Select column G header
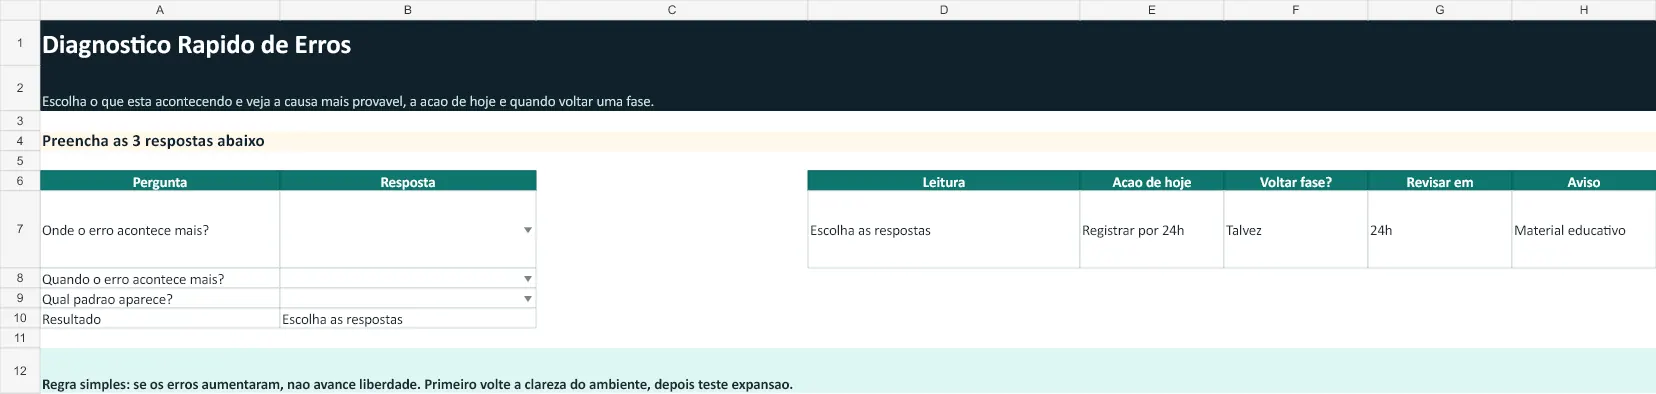This screenshot has height=394, width=1656. 1440,9
